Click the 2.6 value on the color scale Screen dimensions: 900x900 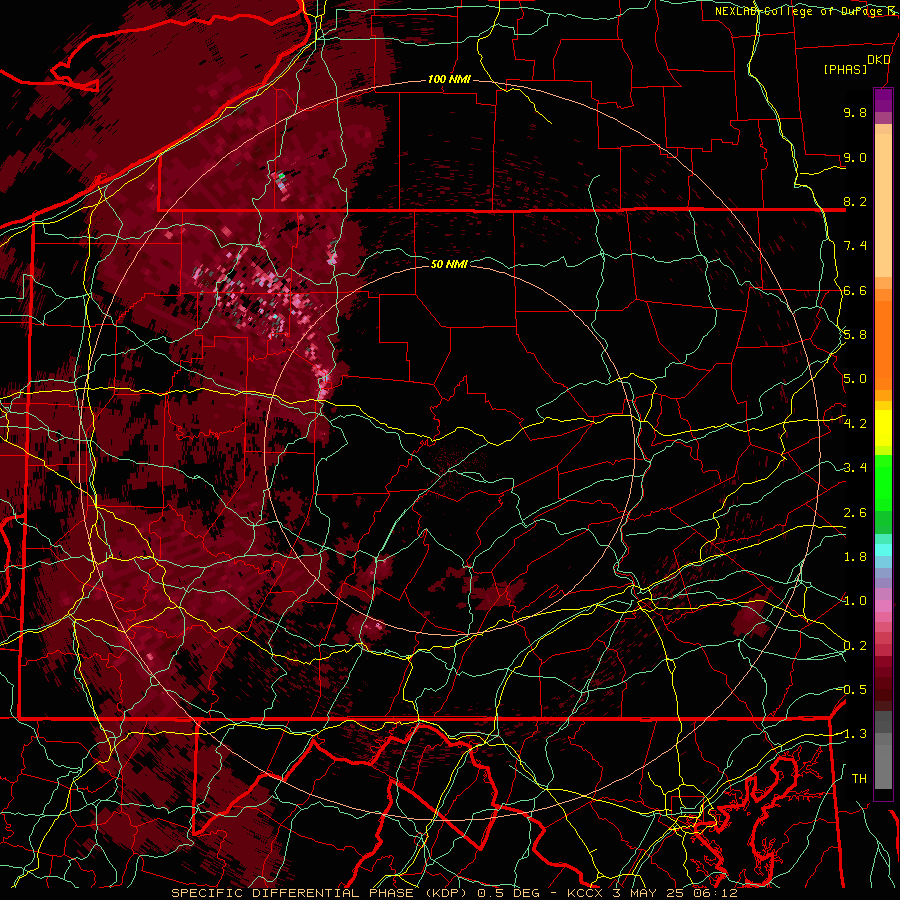tap(855, 513)
